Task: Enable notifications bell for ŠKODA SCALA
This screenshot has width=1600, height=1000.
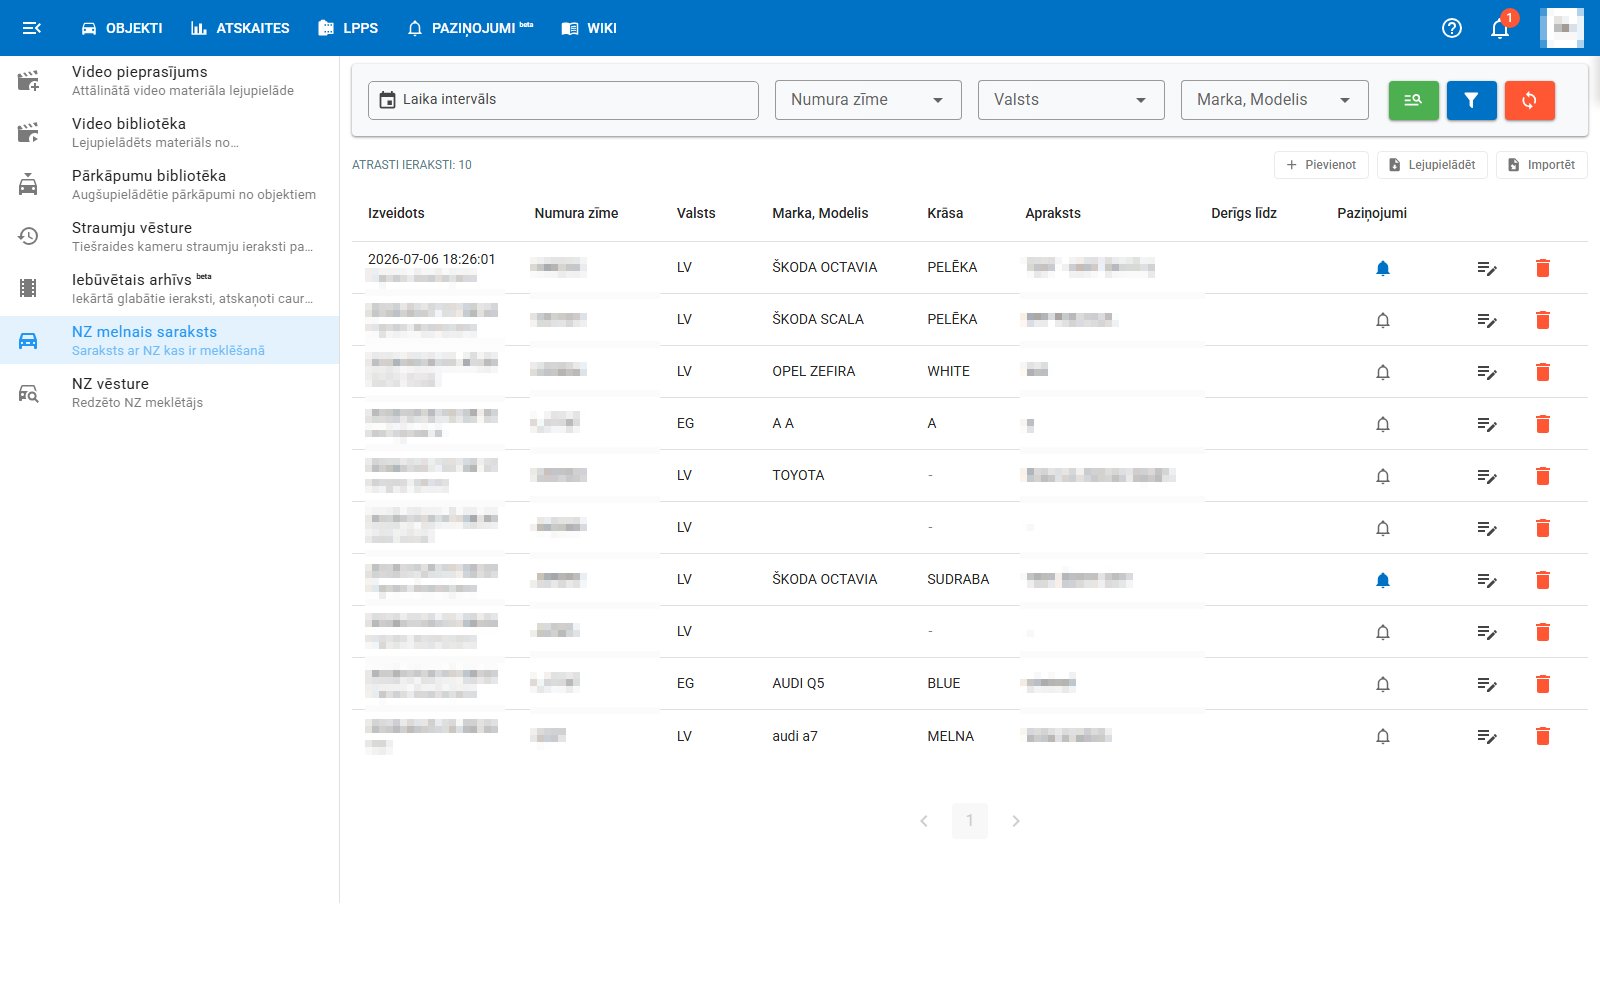Action: pos(1383,320)
